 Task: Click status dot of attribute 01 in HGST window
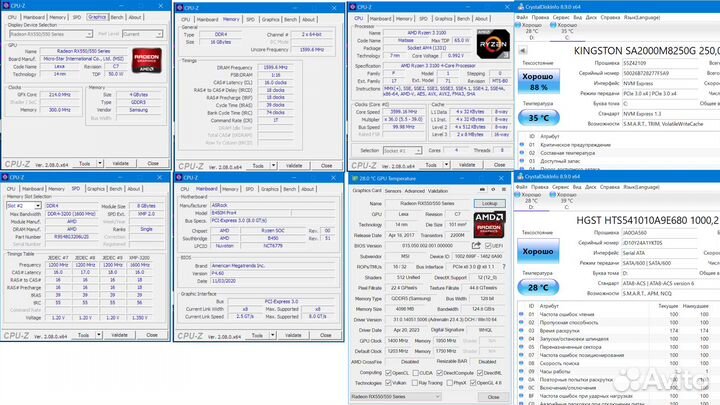tap(522, 314)
